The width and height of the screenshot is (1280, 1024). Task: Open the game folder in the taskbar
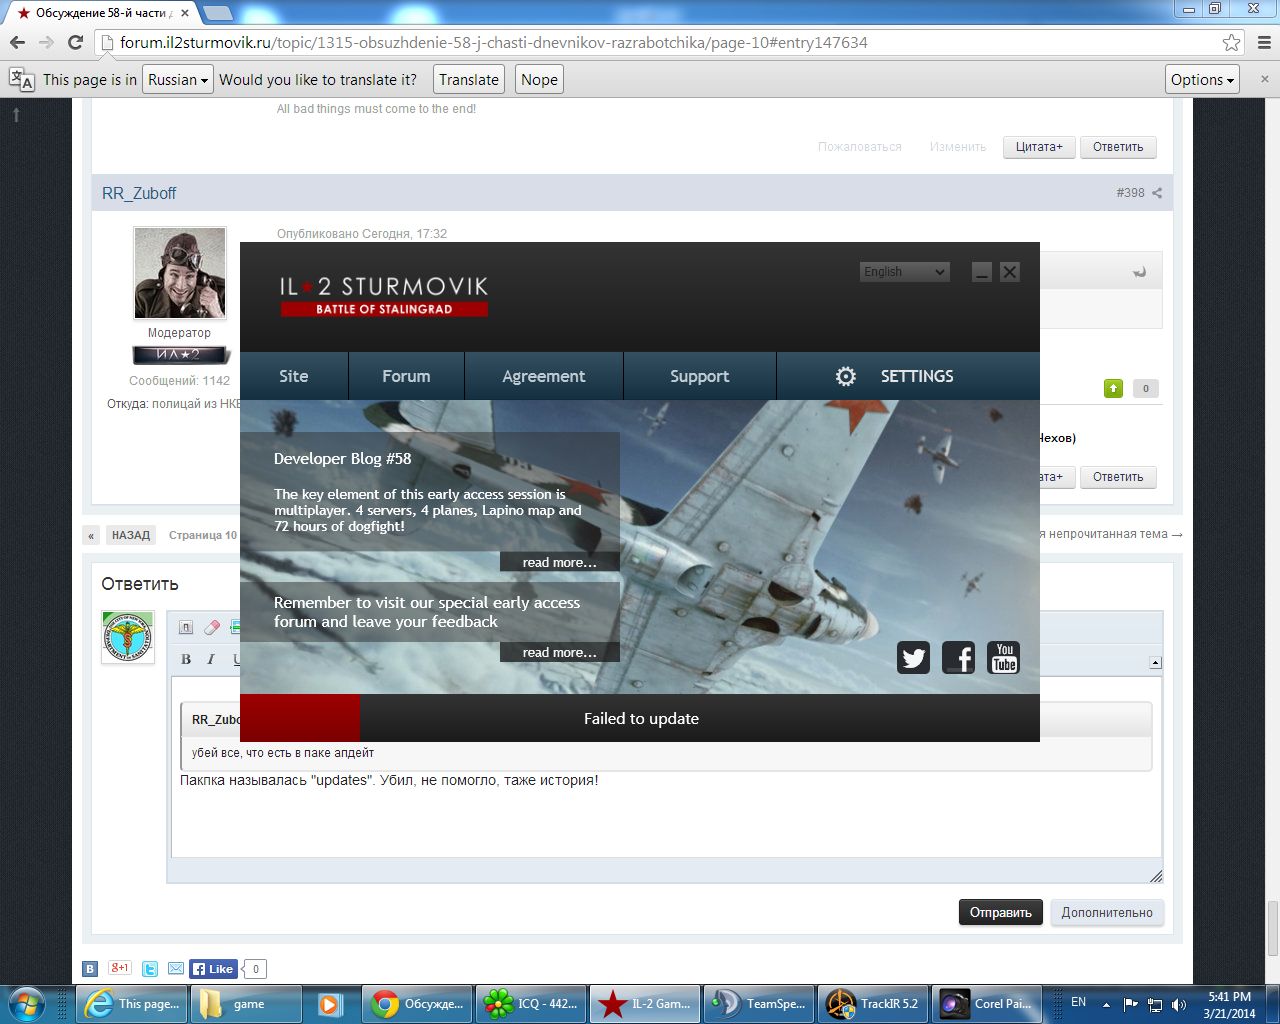pos(246,1003)
